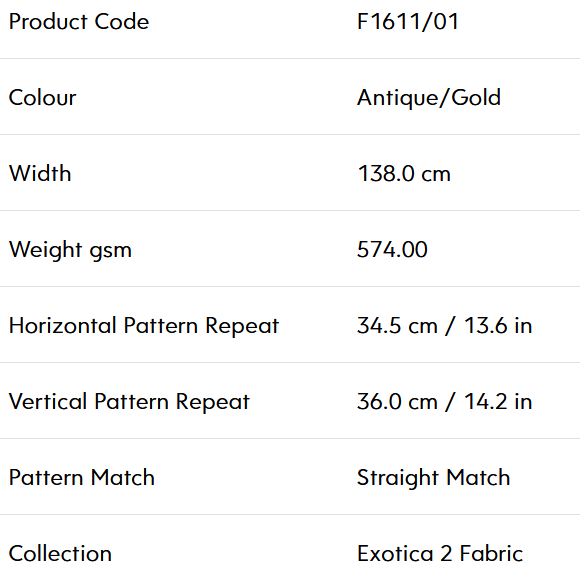
Task: Click the 138.0 cm width value
Action: point(404,173)
